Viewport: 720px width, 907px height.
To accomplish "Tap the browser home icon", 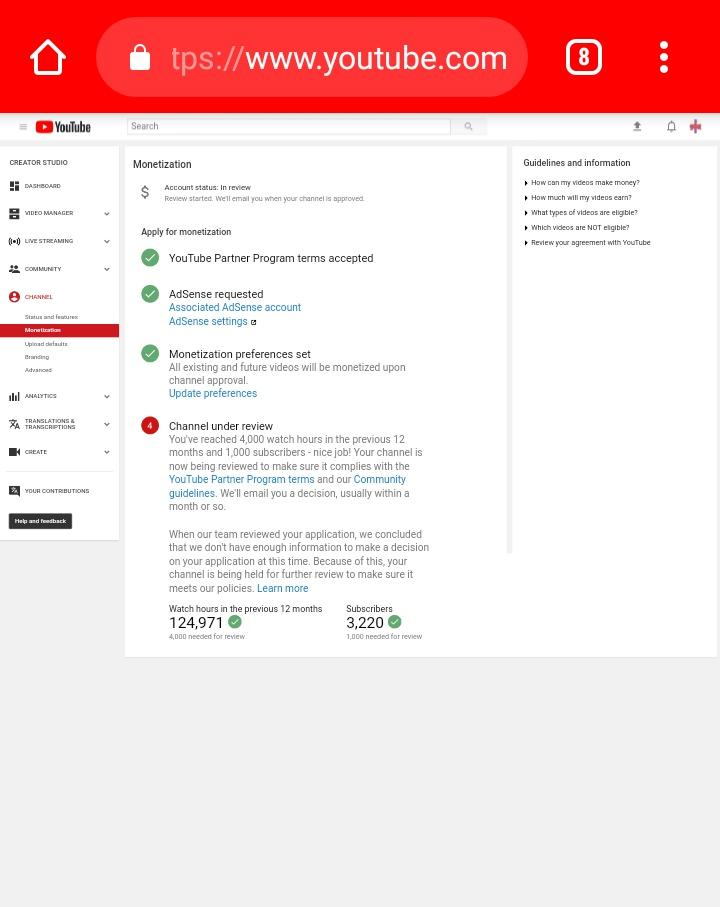I will tap(48, 57).
